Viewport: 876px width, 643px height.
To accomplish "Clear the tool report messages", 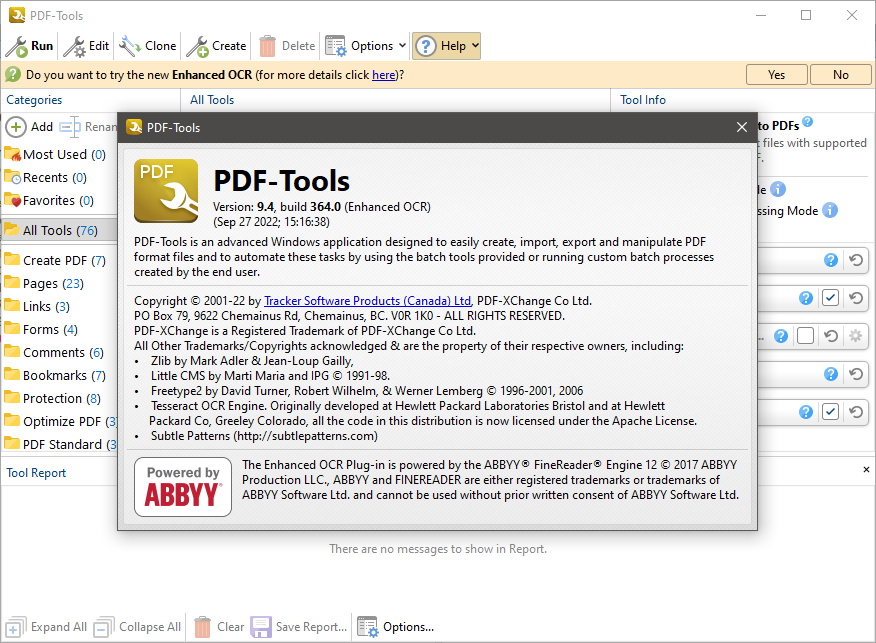I will (219, 627).
